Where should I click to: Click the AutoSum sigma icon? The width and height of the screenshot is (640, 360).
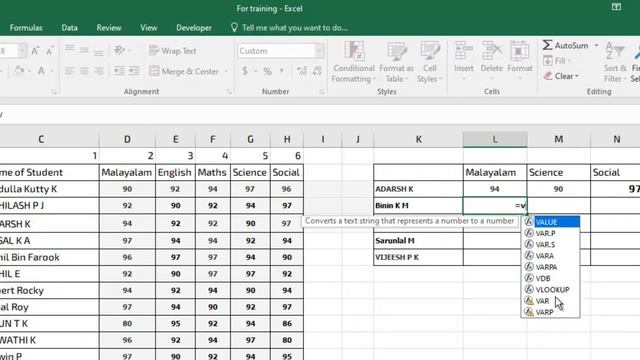[547, 45]
